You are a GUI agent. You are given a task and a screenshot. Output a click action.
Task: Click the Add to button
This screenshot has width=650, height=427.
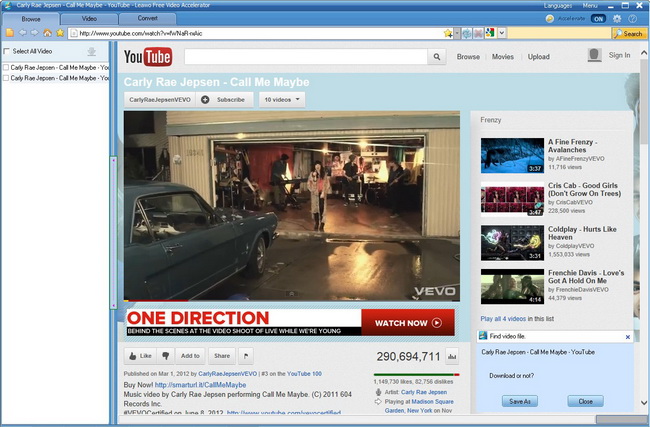tap(190, 356)
